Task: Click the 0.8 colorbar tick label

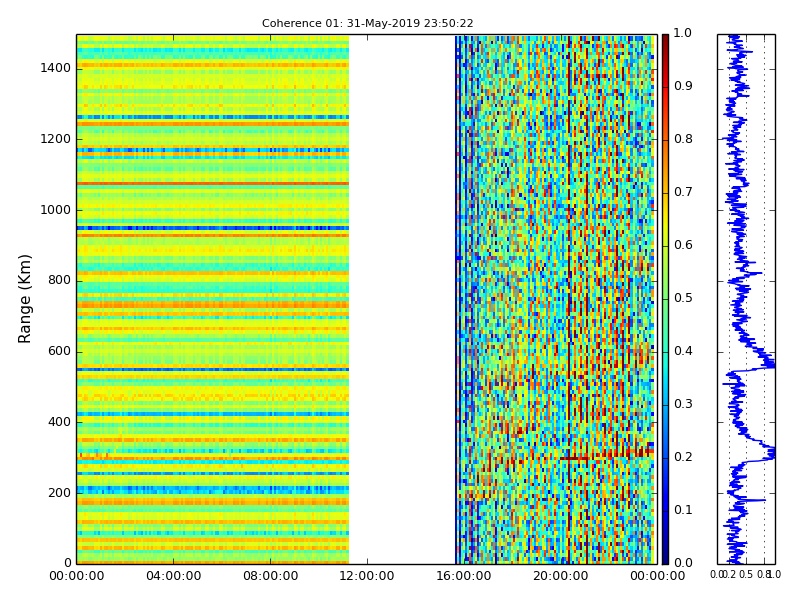Action: [x=683, y=139]
